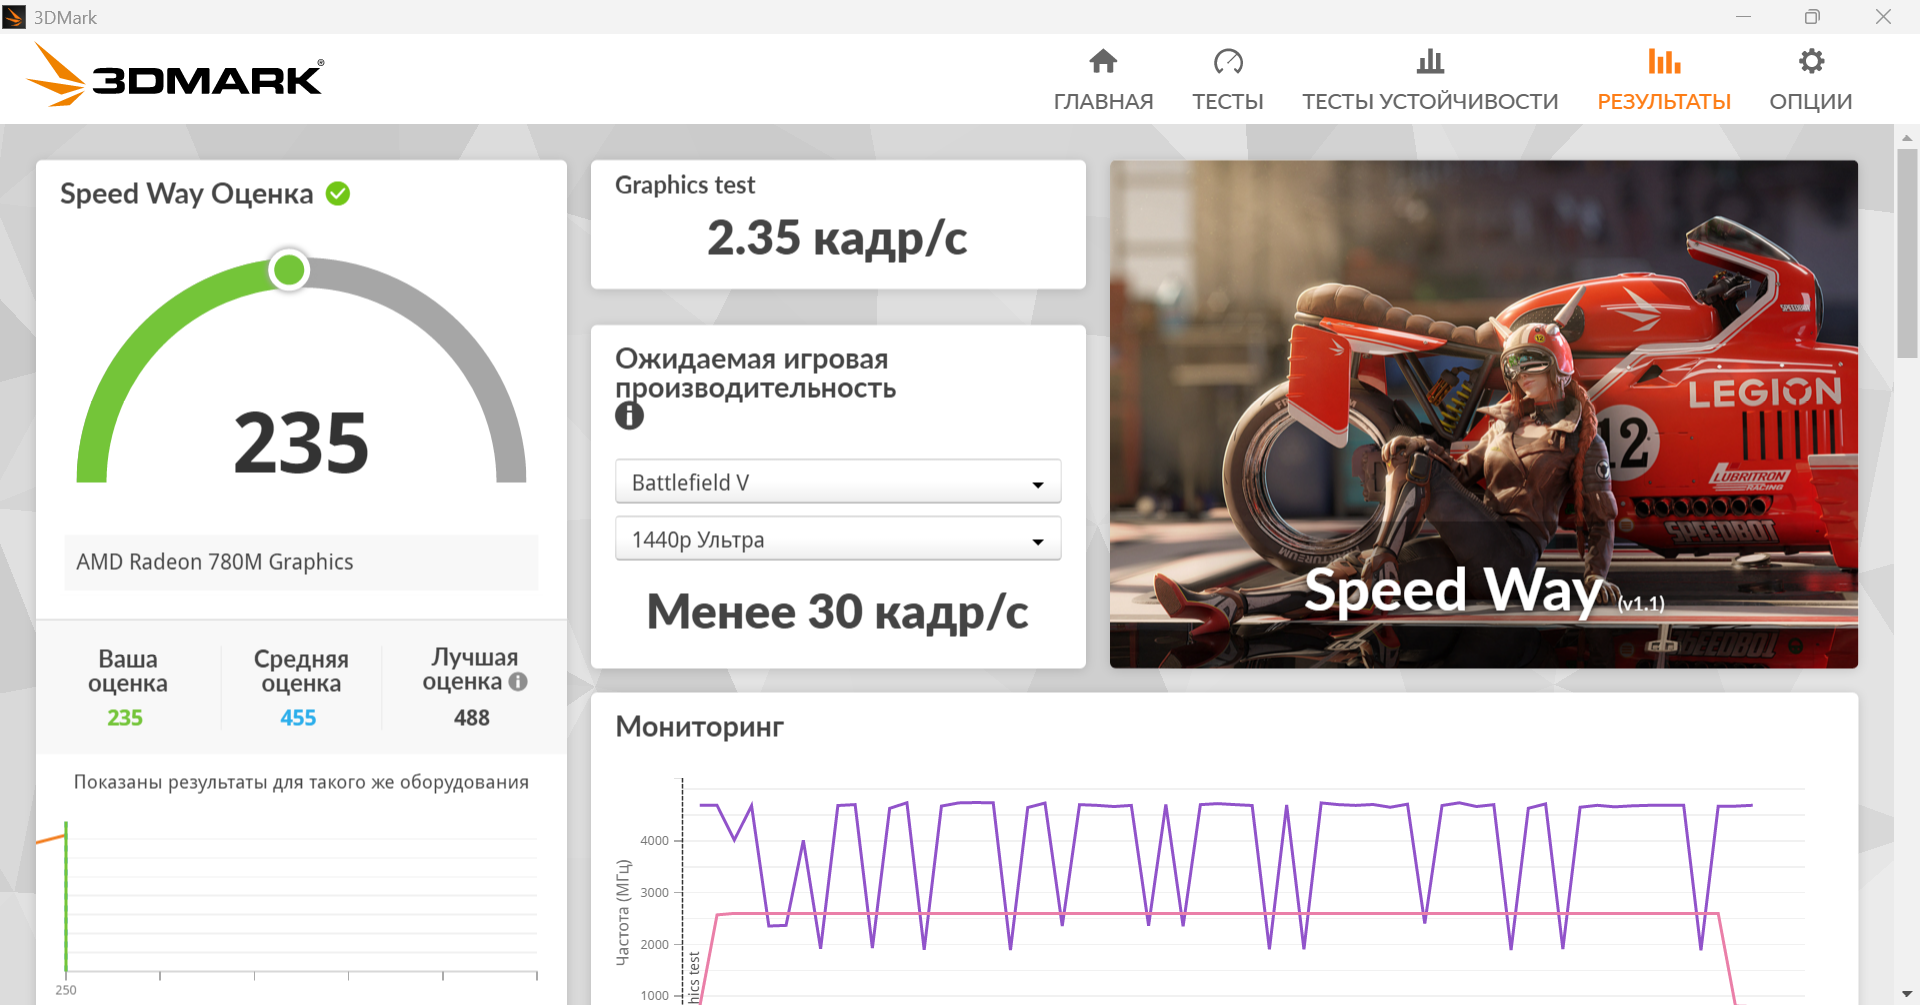
Task: Click the AMD Radeon 780M Graphics field
Action: click(301, 562)
